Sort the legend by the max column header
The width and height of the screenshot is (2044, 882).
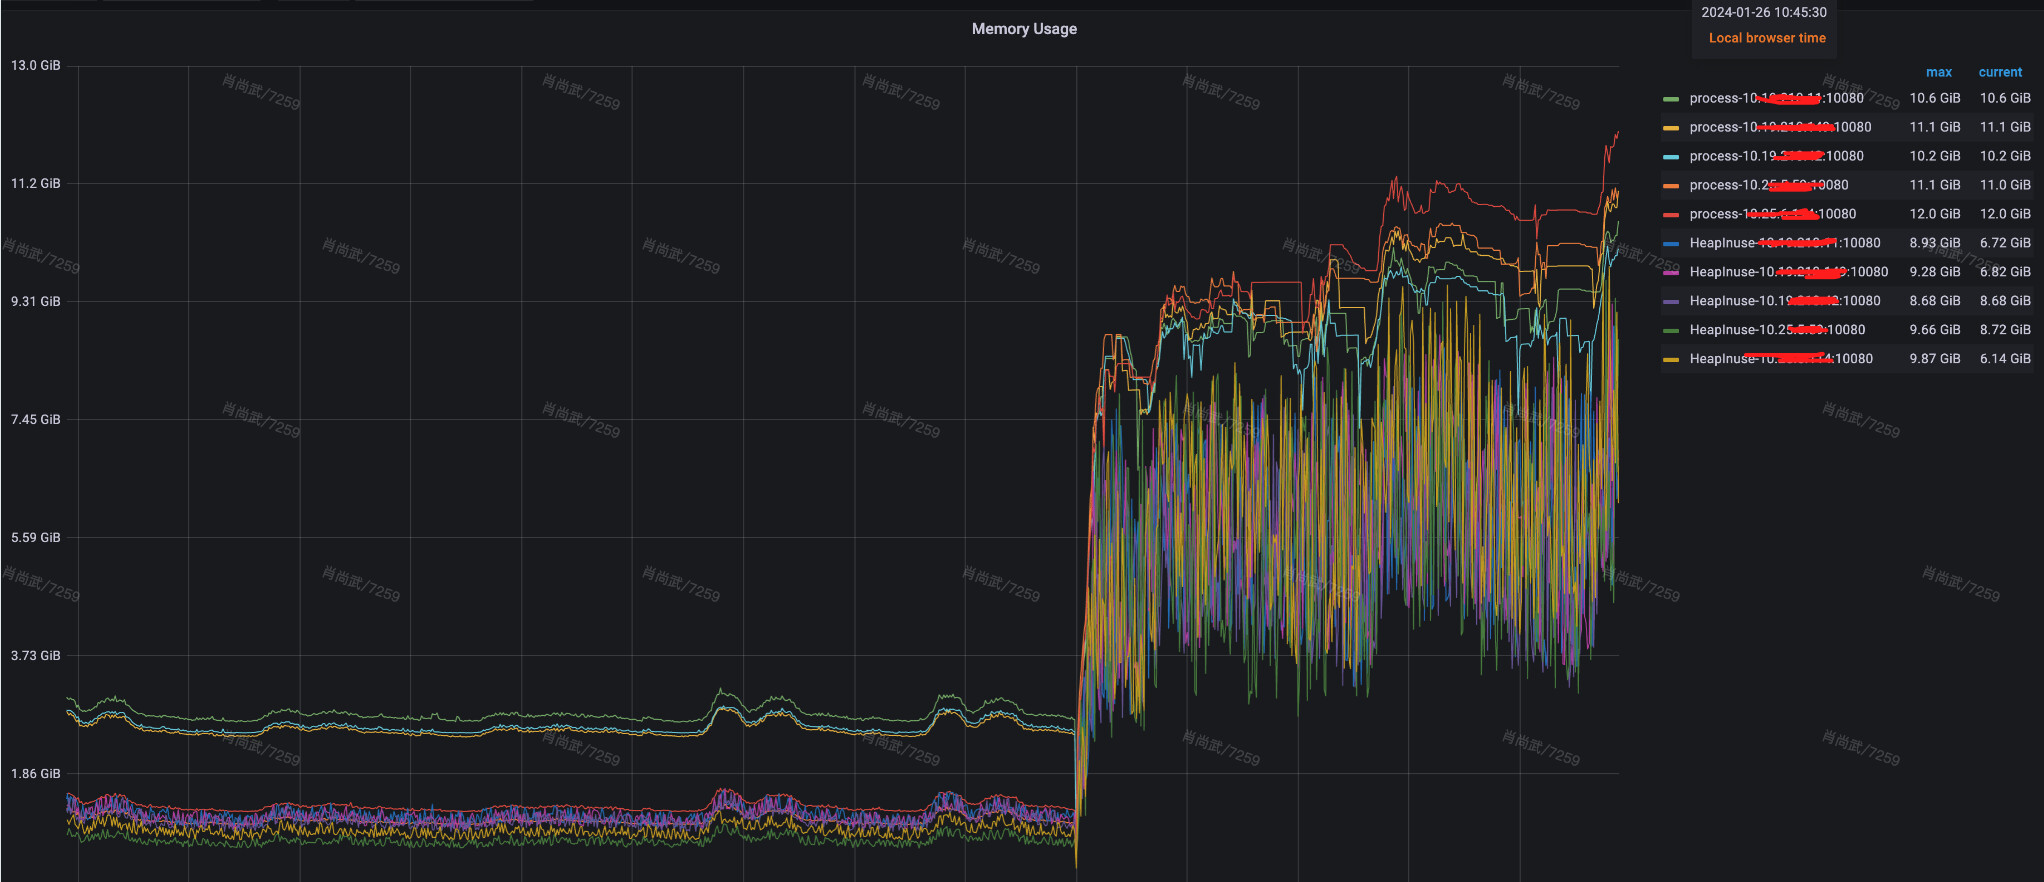tap(1938, 72)
